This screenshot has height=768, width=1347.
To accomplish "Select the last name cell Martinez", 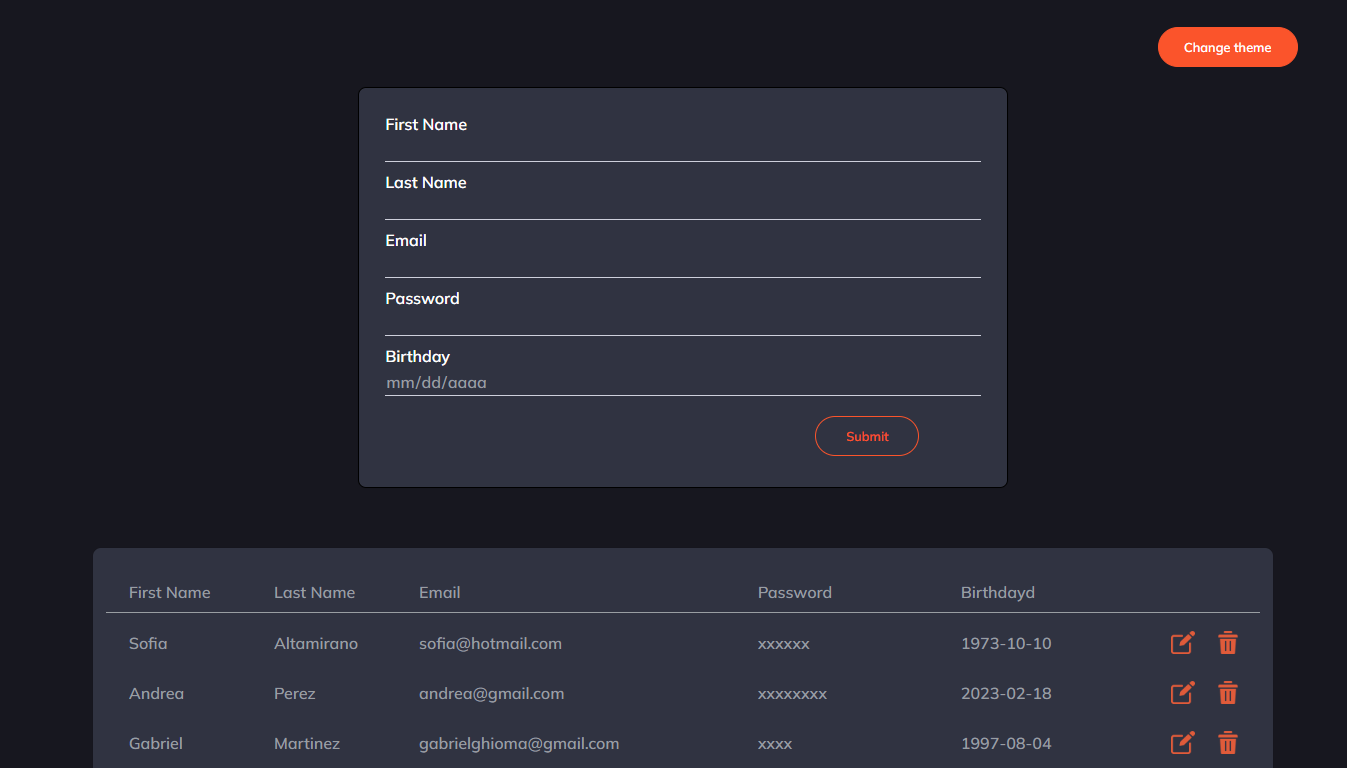I will [307, 743].
